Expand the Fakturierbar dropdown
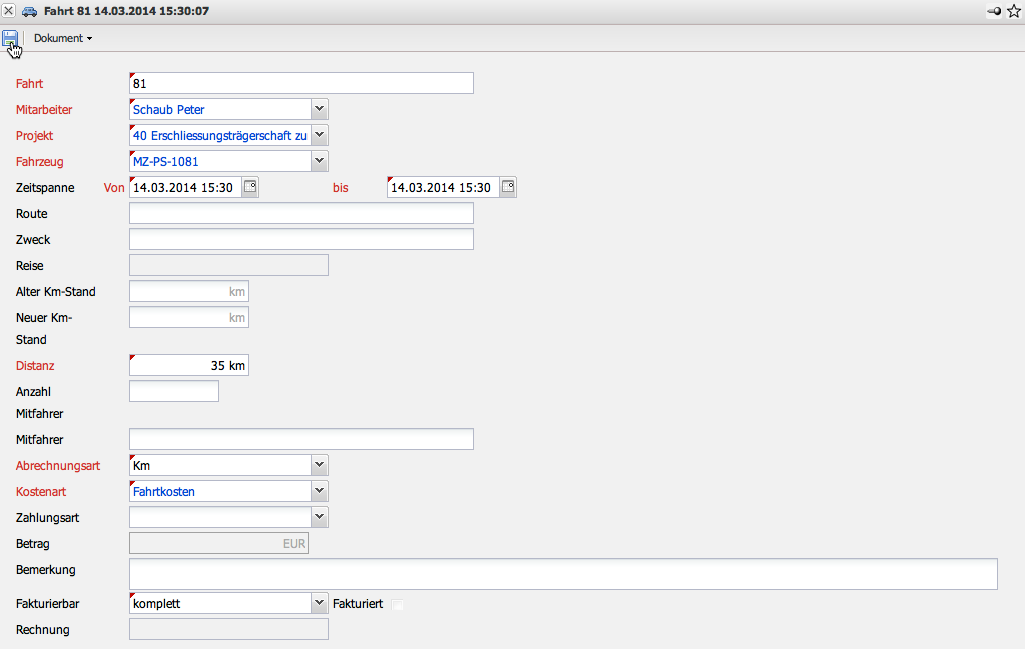The height and width of the screenshot is (649, 1025). (319, 603)
